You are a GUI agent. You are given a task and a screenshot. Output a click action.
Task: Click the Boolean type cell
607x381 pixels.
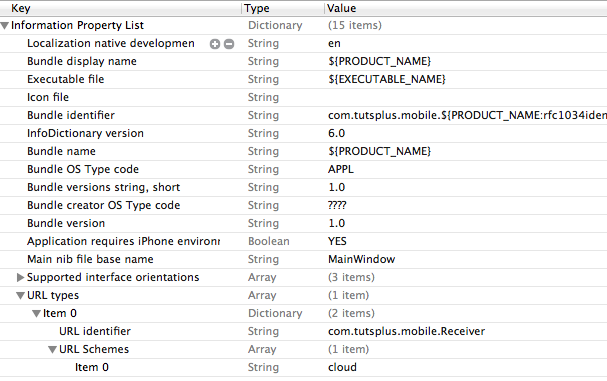(x=269, y=242)
